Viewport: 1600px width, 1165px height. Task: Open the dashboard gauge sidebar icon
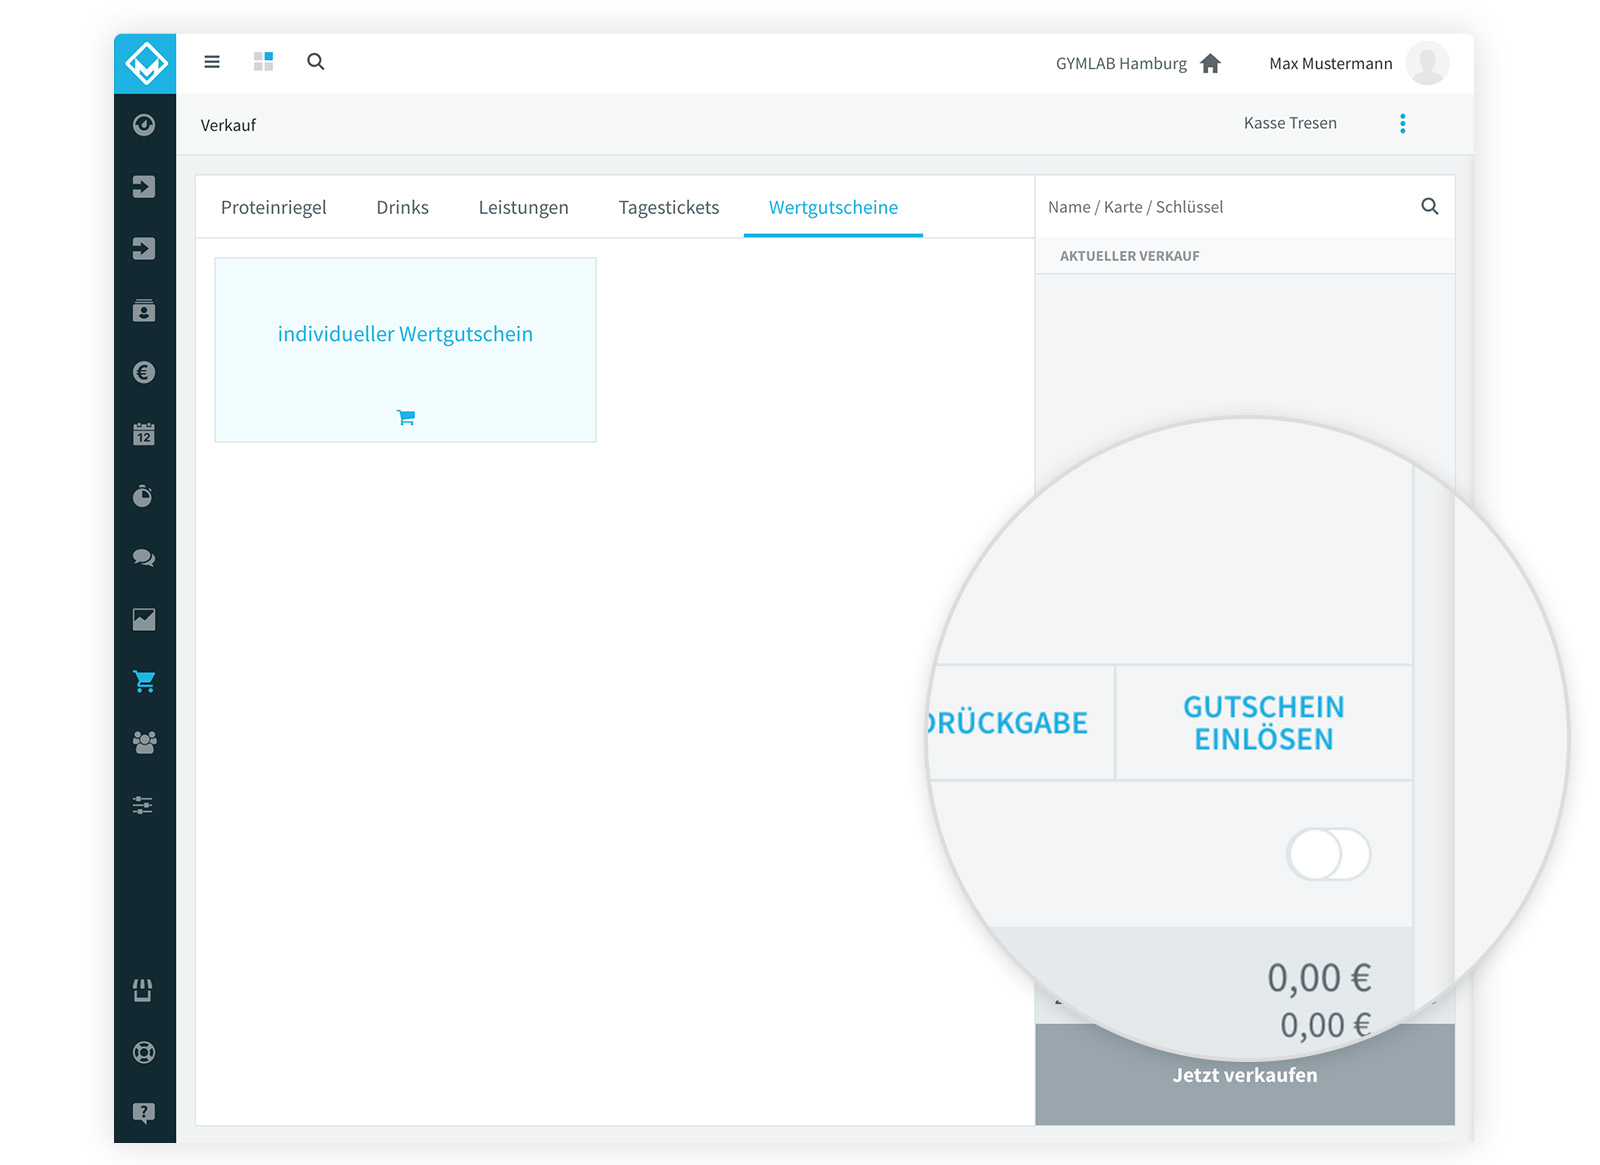(144, 125)
